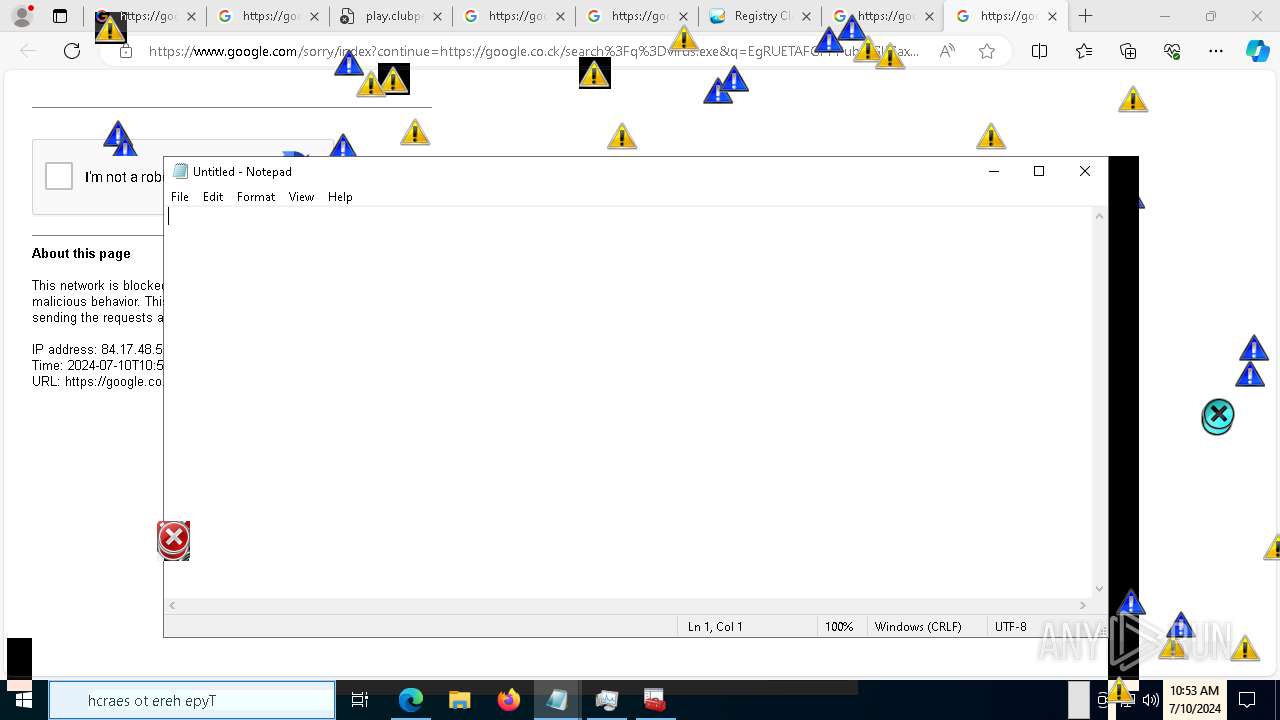1280x720 pixels.
Task: Click the Notepad horizontal scrollbar left arrow
Action: (173, 605)
